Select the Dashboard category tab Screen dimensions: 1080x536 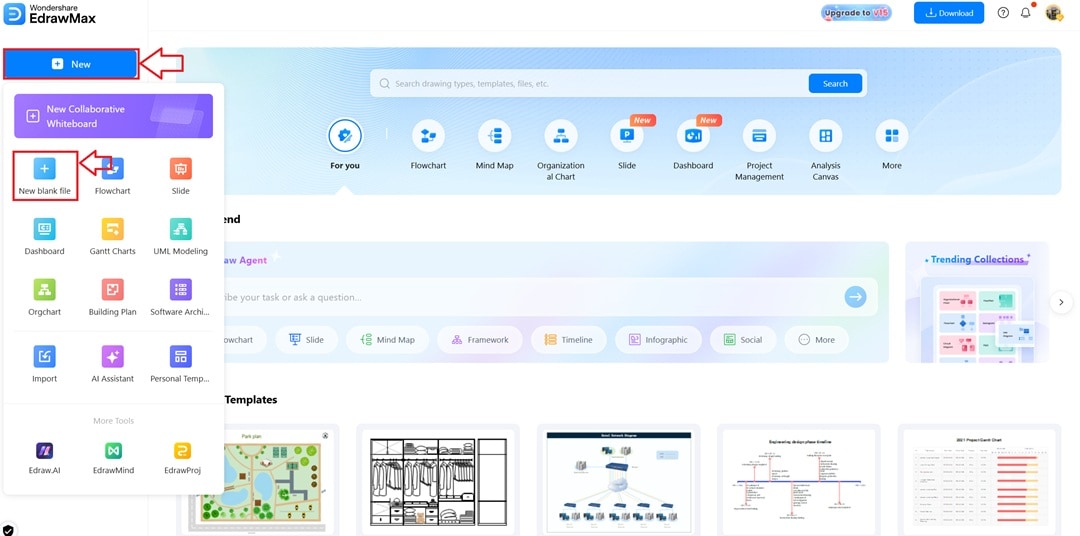click(x=693, y=145)
